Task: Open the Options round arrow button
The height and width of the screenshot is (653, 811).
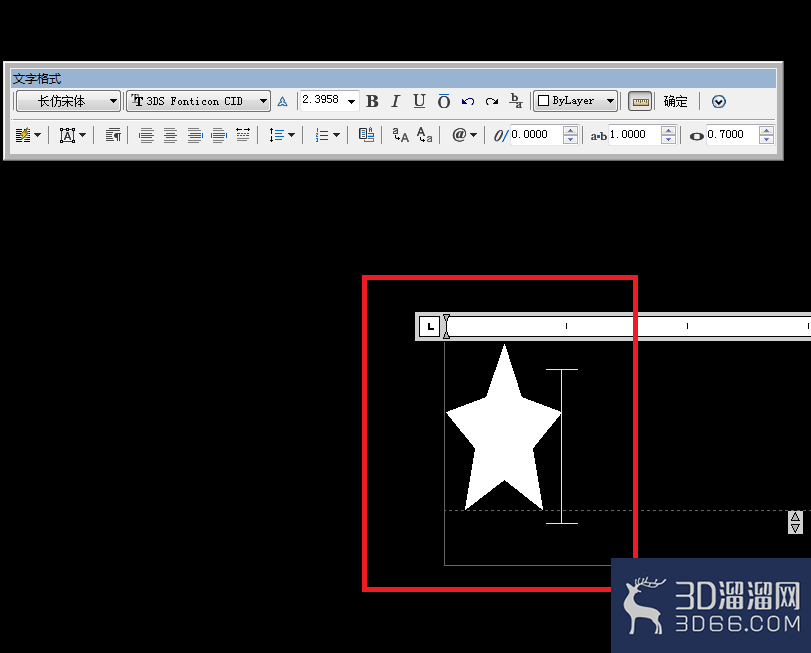Action: click(x=718, y=101)
